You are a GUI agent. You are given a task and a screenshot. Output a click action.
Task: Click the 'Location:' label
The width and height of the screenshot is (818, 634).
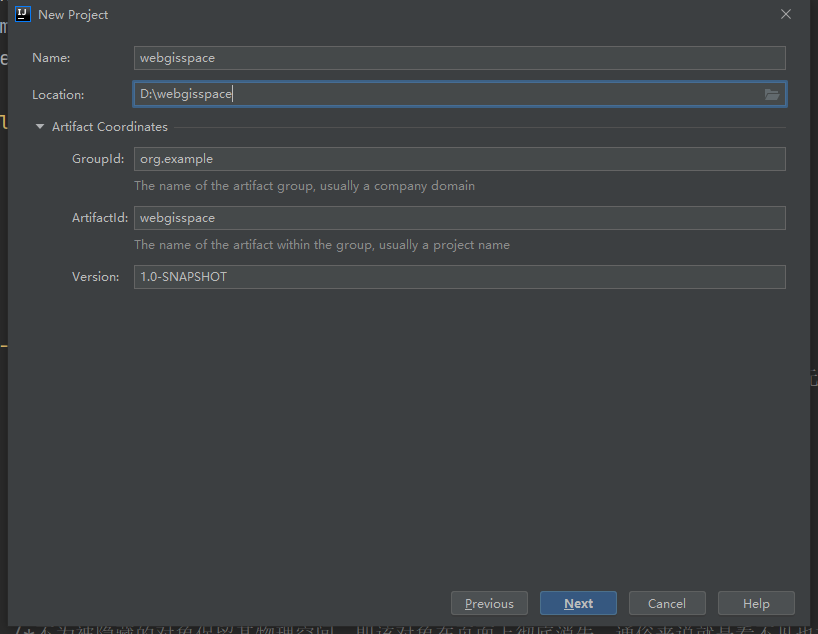point(58,95)
